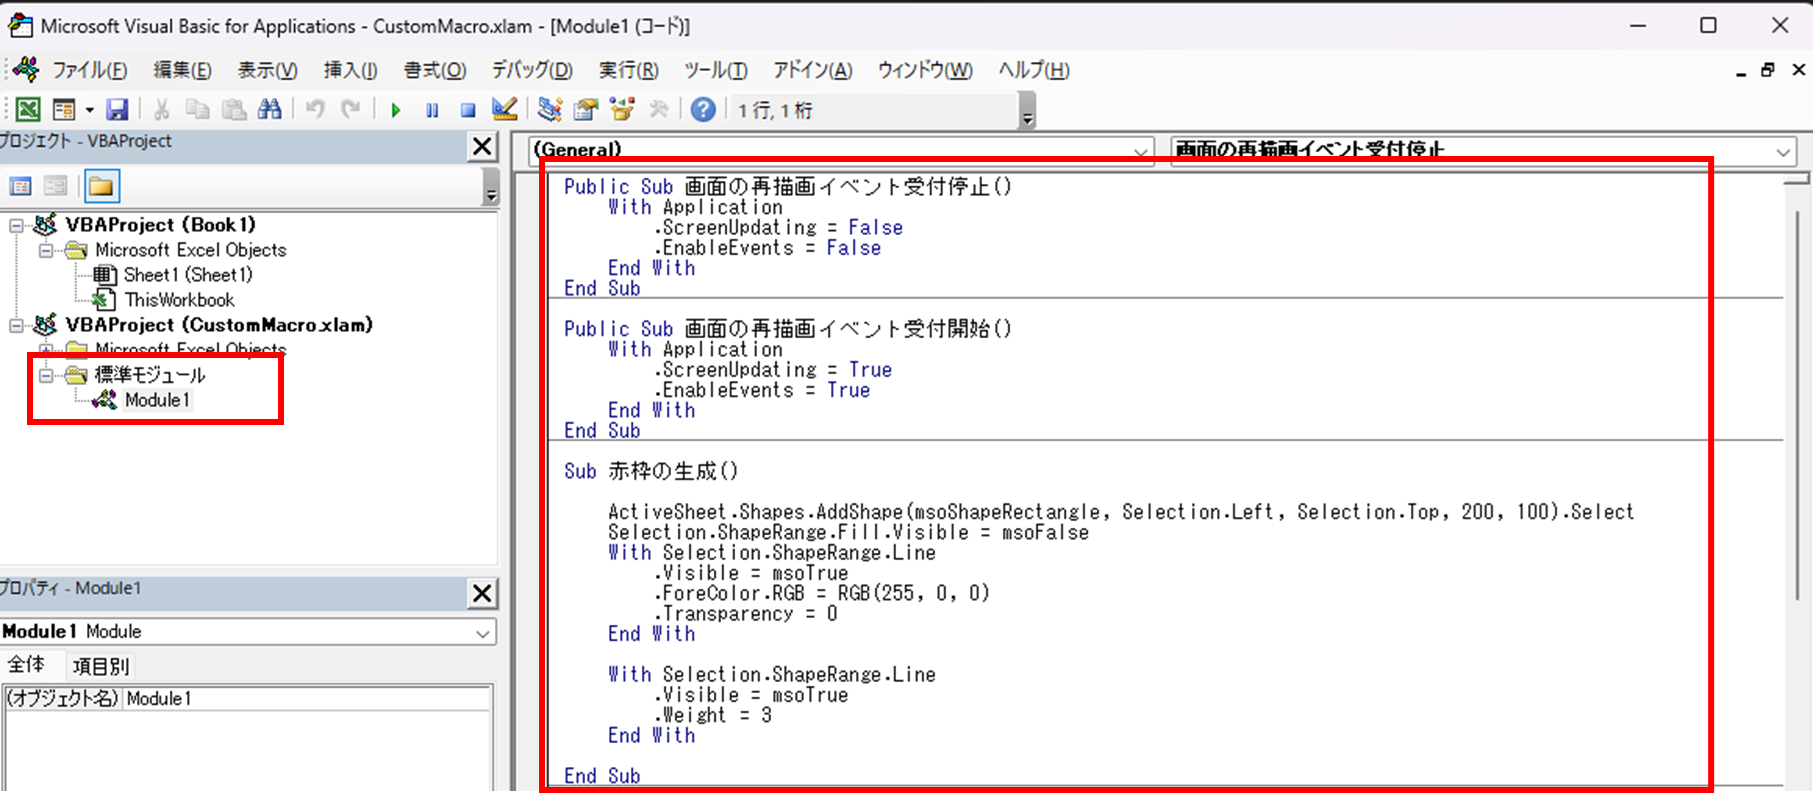This screenshot has height=793, width=1813.
Task: Click the Toolbox wrench icon
Action: point(658,109)
